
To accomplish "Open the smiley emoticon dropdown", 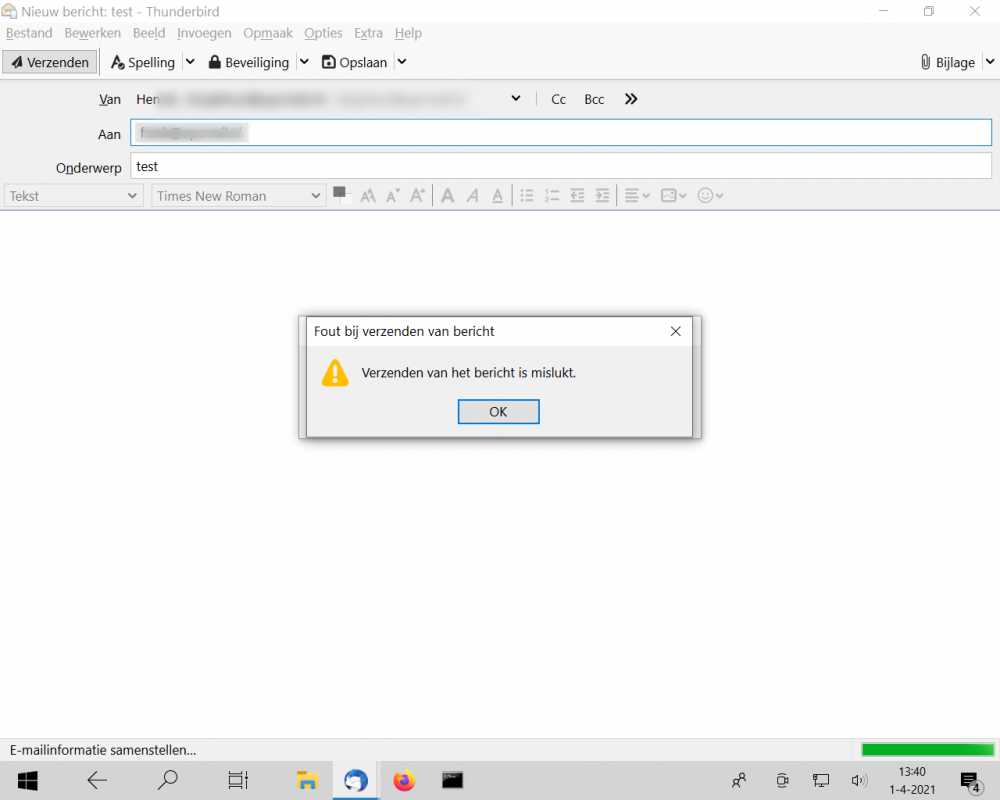I will (x=710, y=196).
